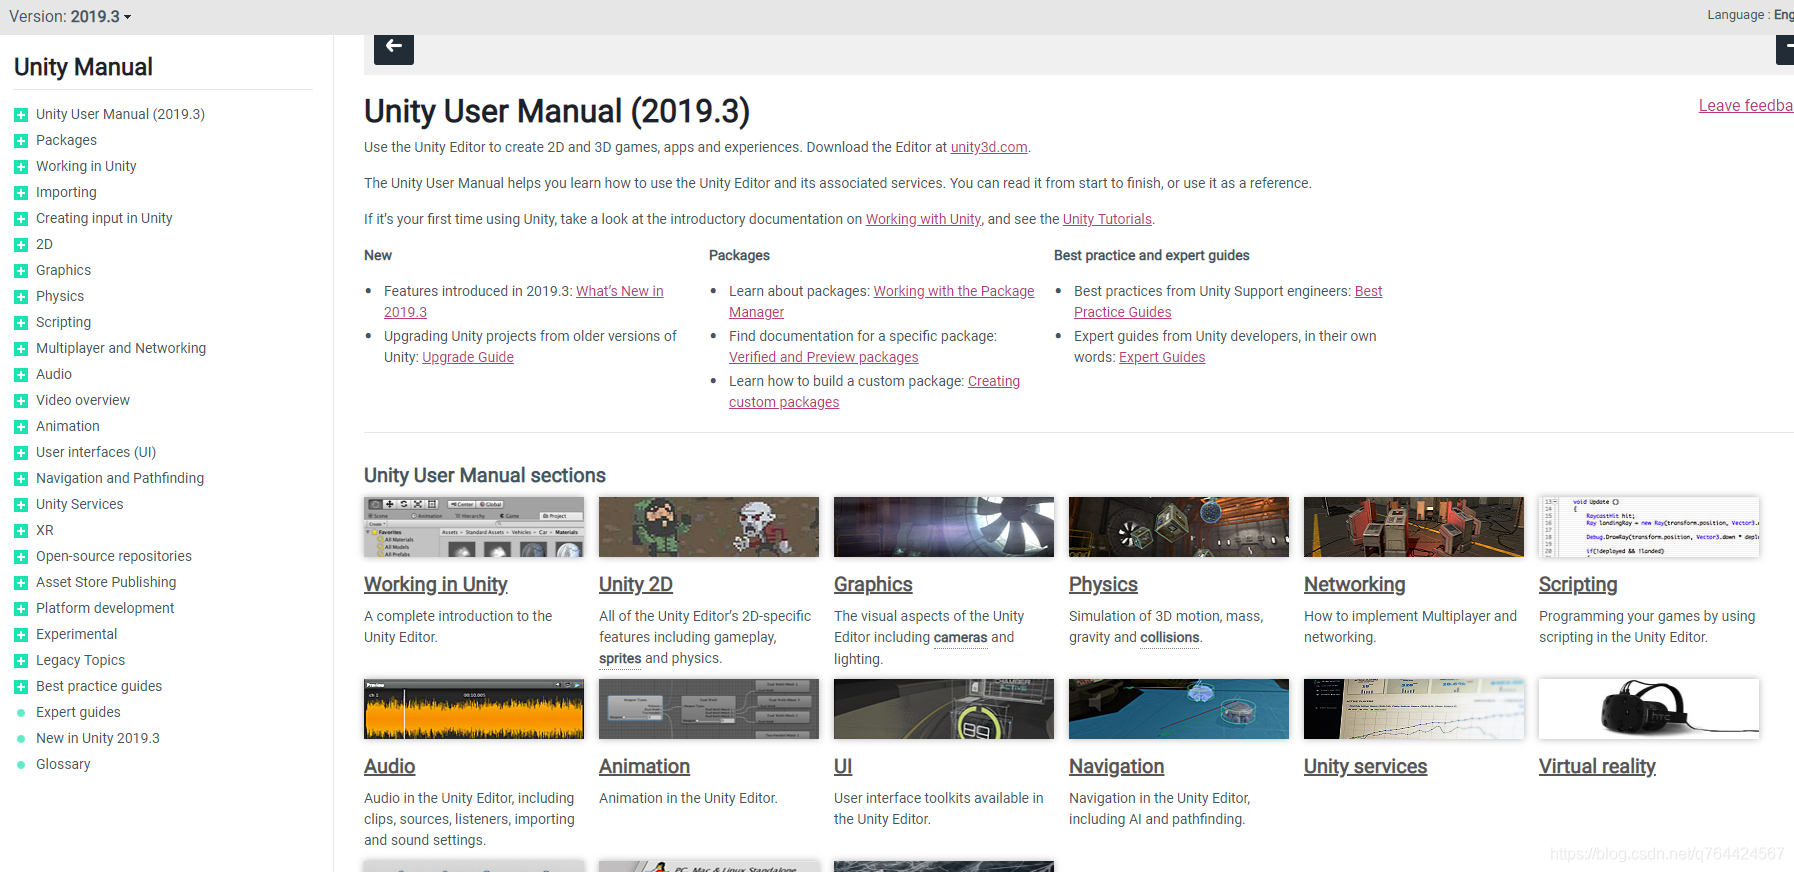Image resolution: width=1794 pixels, height=872 pixels.
Task: Follow the unity3d.com link
Action: pos(989,147)
